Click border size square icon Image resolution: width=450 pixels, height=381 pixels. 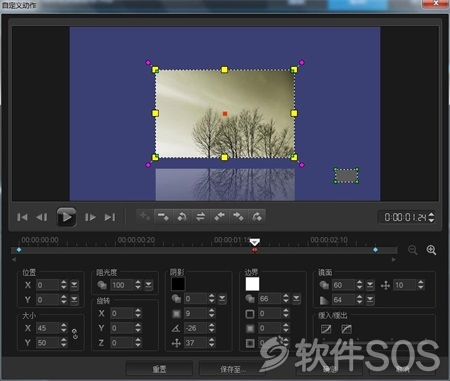pos(250,314)
